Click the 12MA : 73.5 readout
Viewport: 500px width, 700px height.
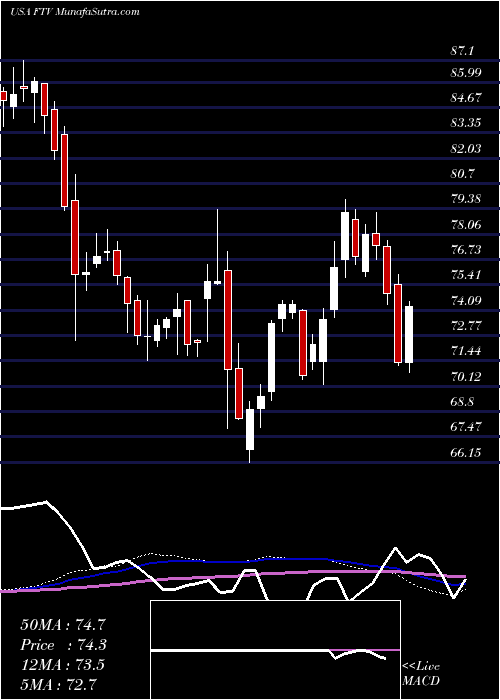tap(62, 665)
